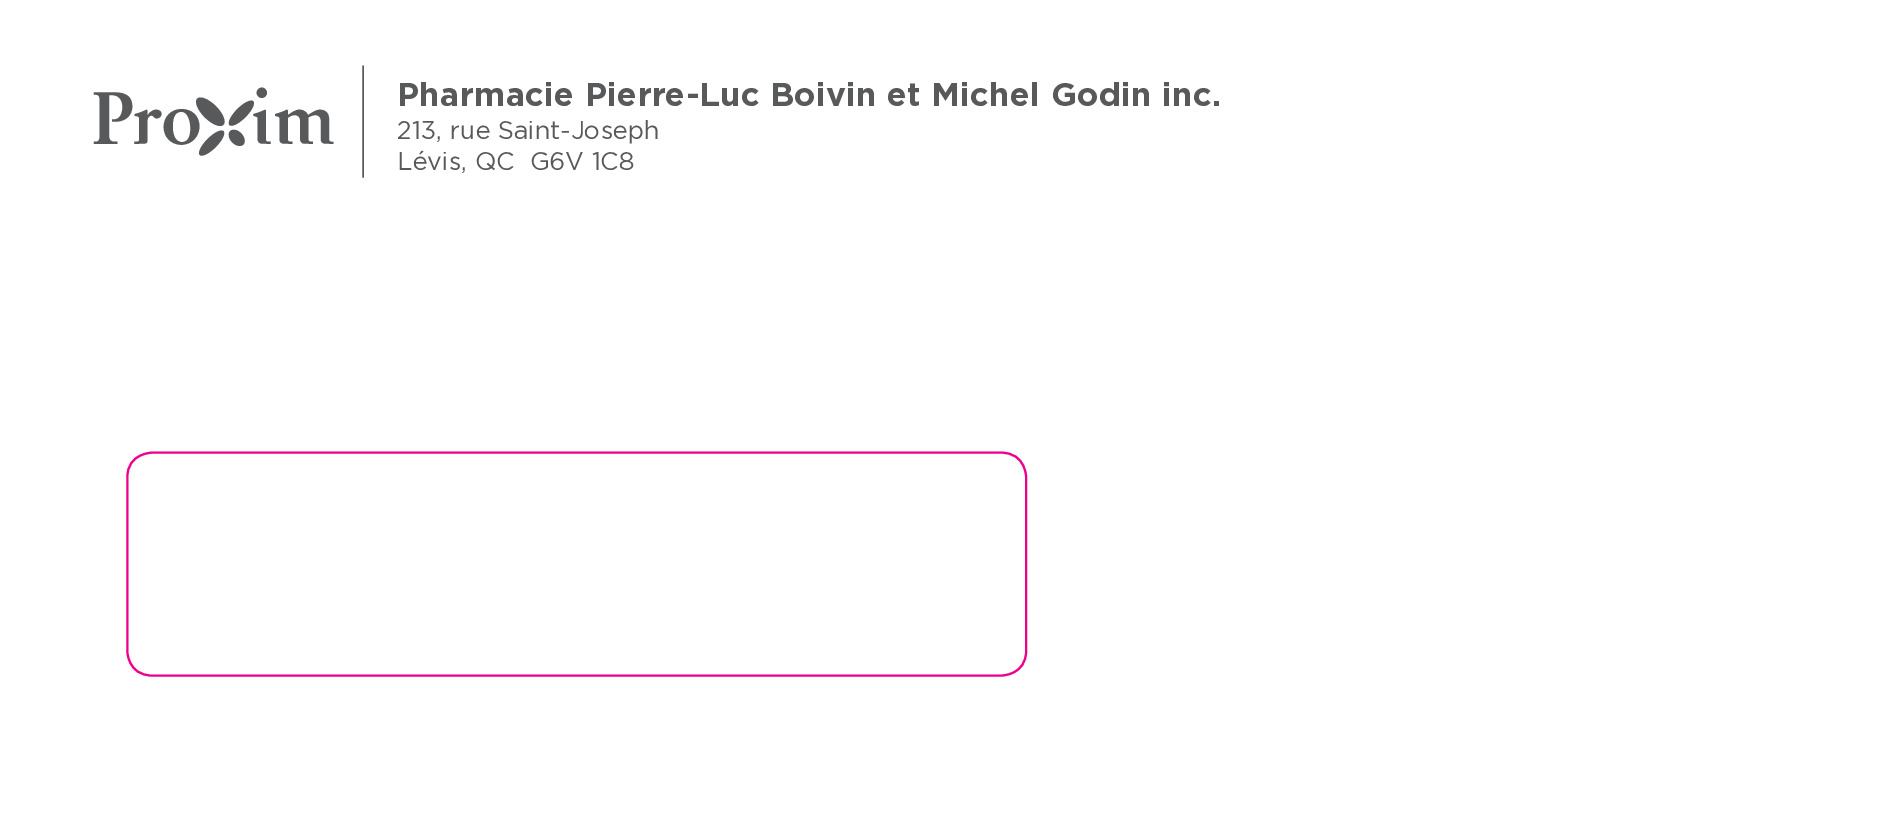
Task: Click the butterfly-shaped x in the Proxim logo
Action: tap(220, 123)
